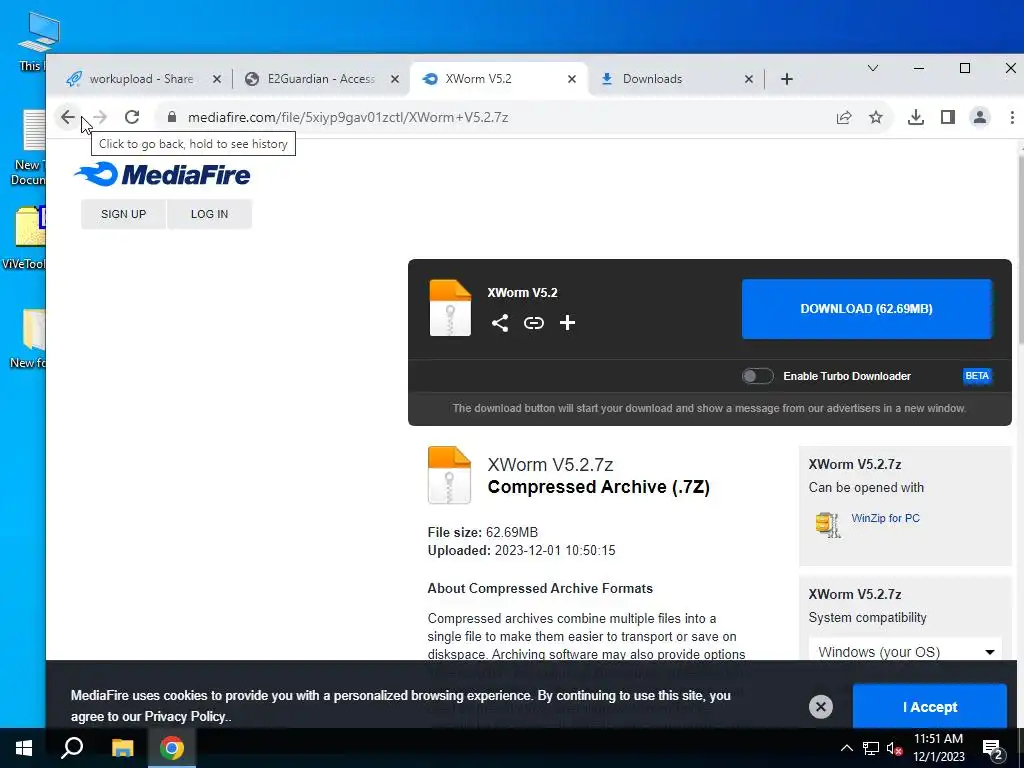Image resolution: width=1024 pixels, height=768 pixels.
Task: Click the padlock site info icon
Action: click(172, 117)
